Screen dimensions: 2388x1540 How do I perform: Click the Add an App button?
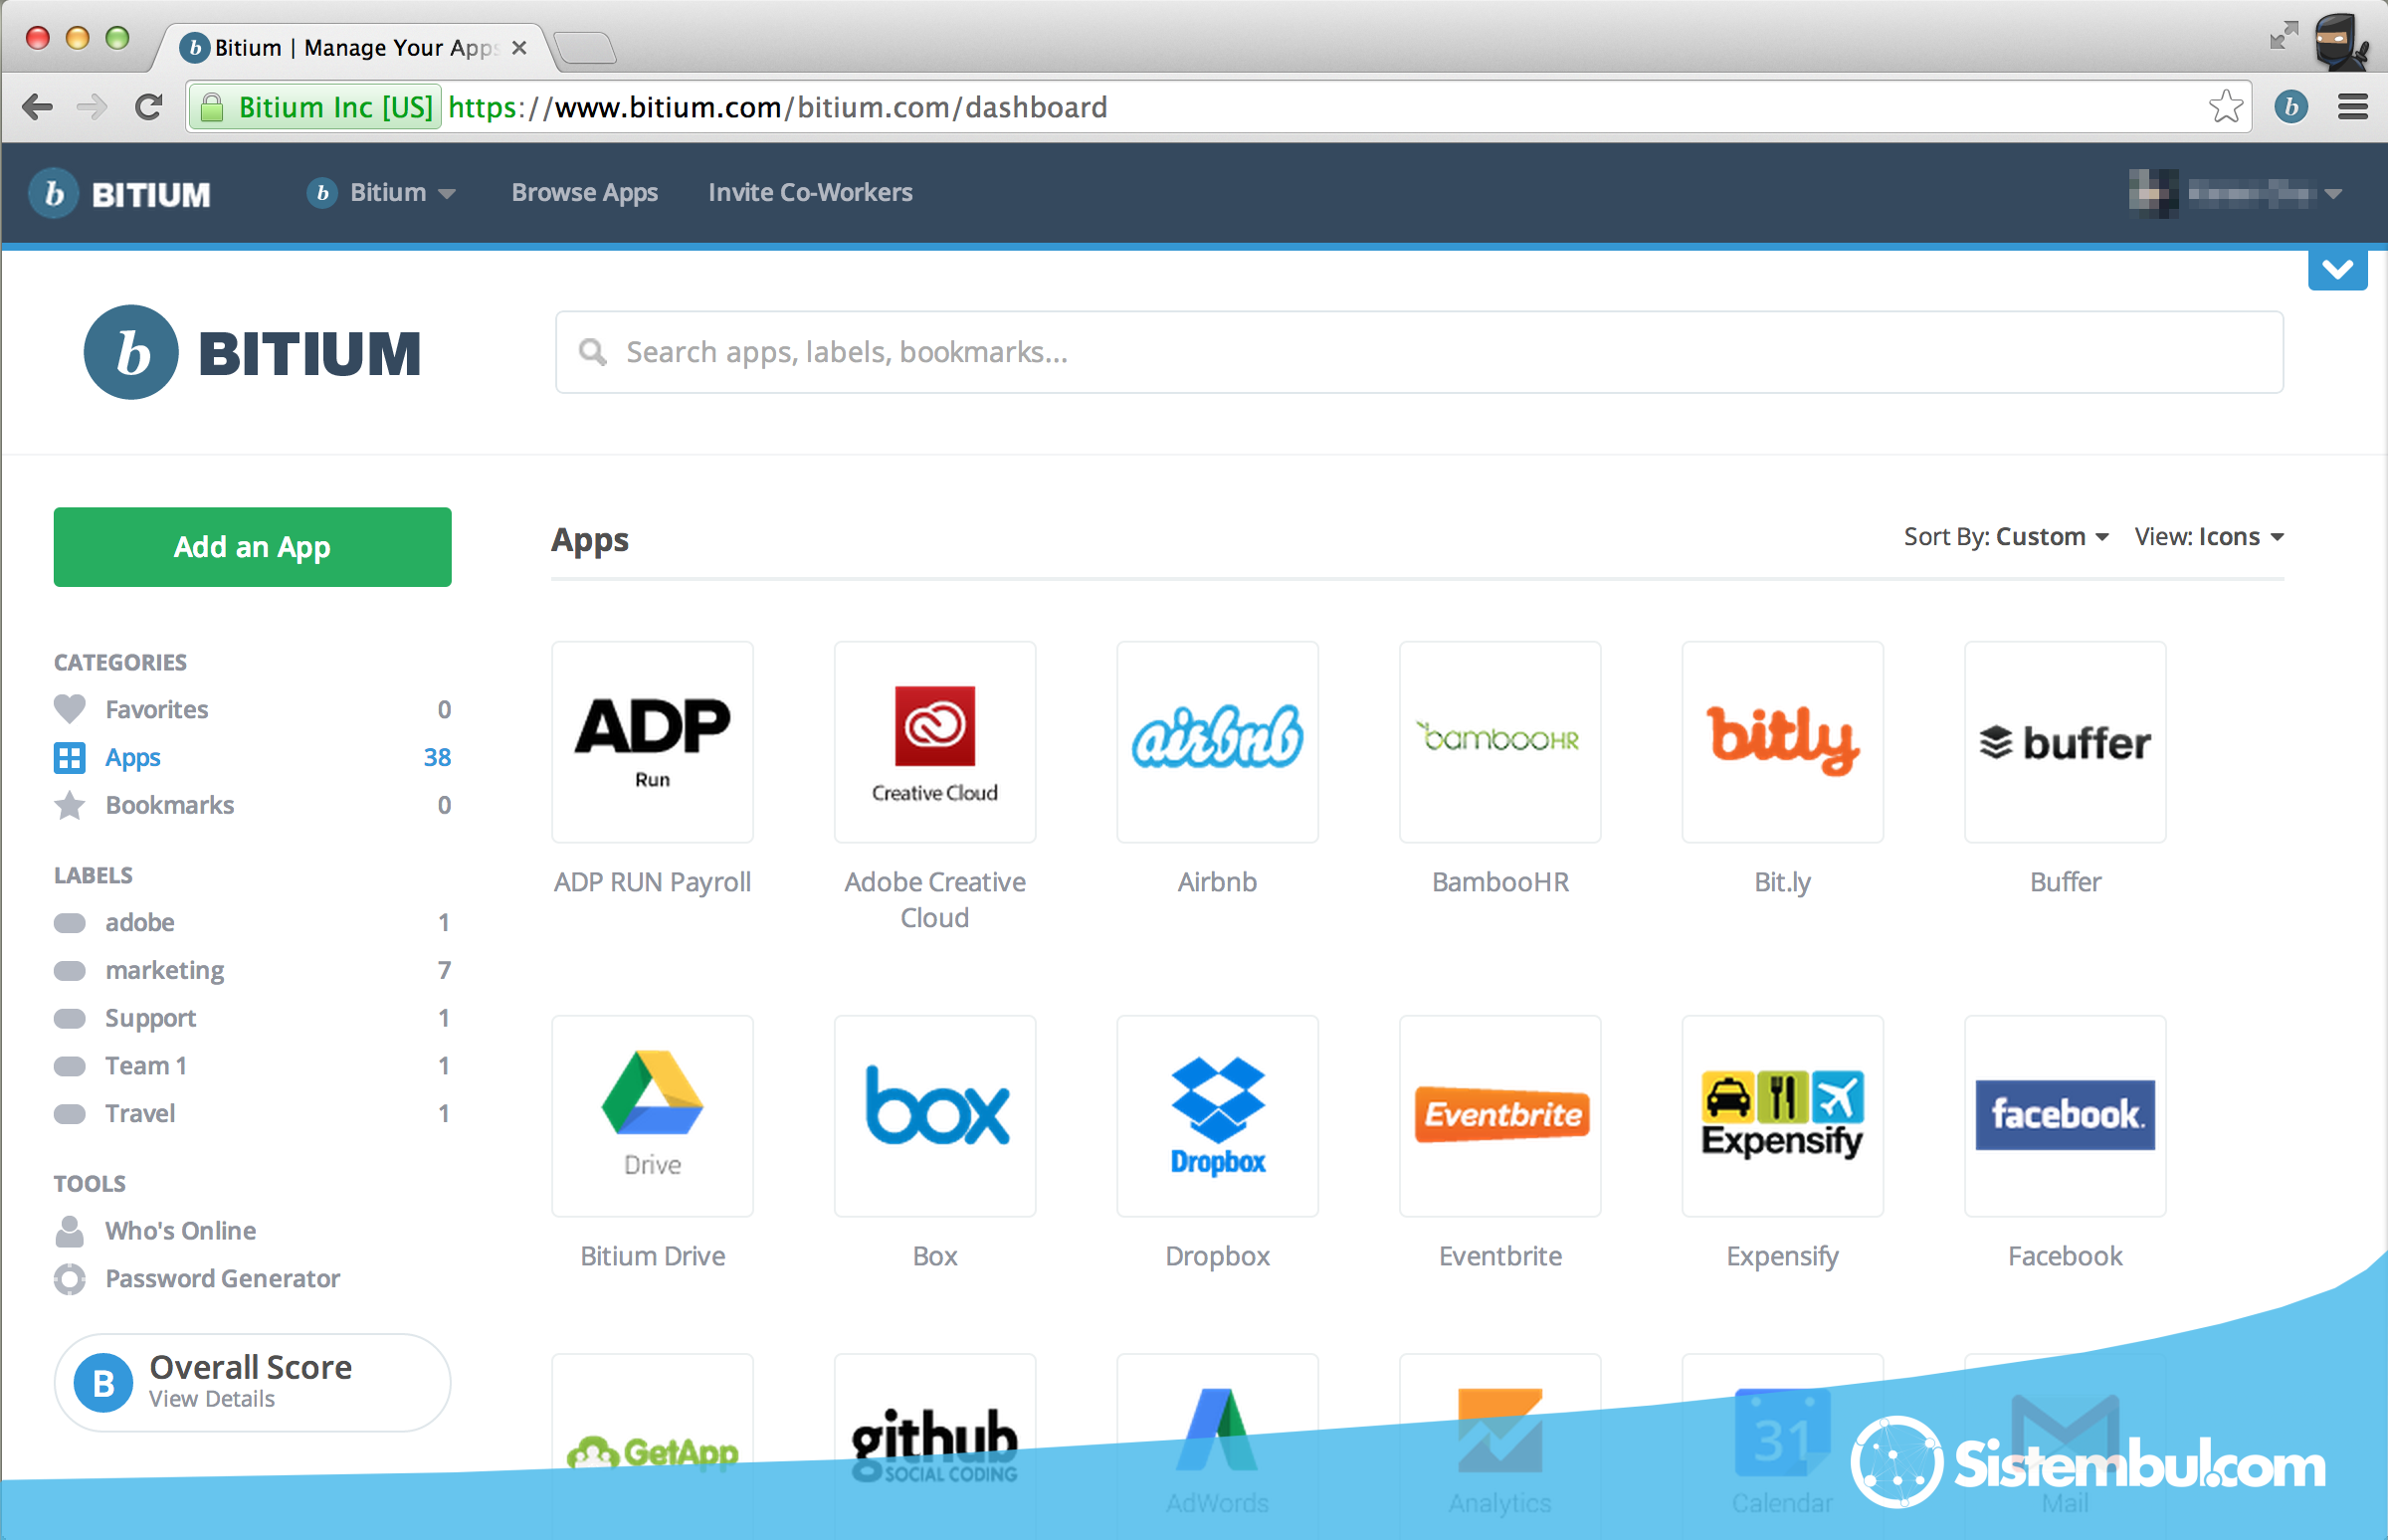(x=252, y=547)
